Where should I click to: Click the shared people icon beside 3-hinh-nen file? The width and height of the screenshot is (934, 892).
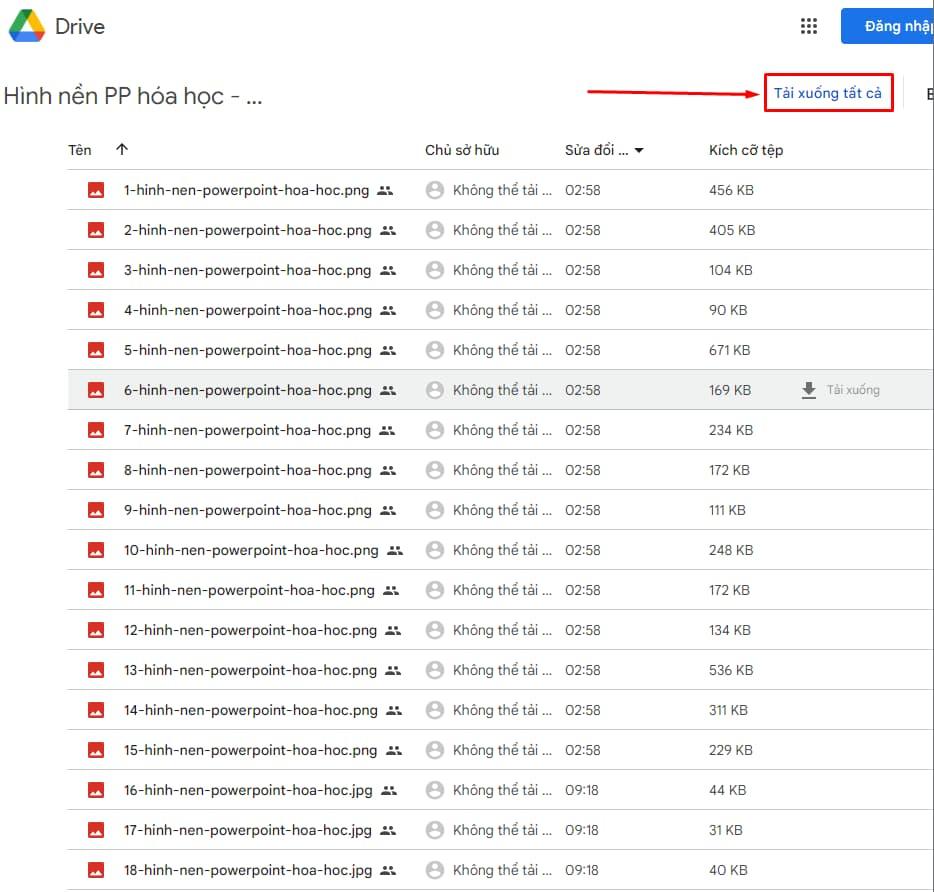pos(388,270)
